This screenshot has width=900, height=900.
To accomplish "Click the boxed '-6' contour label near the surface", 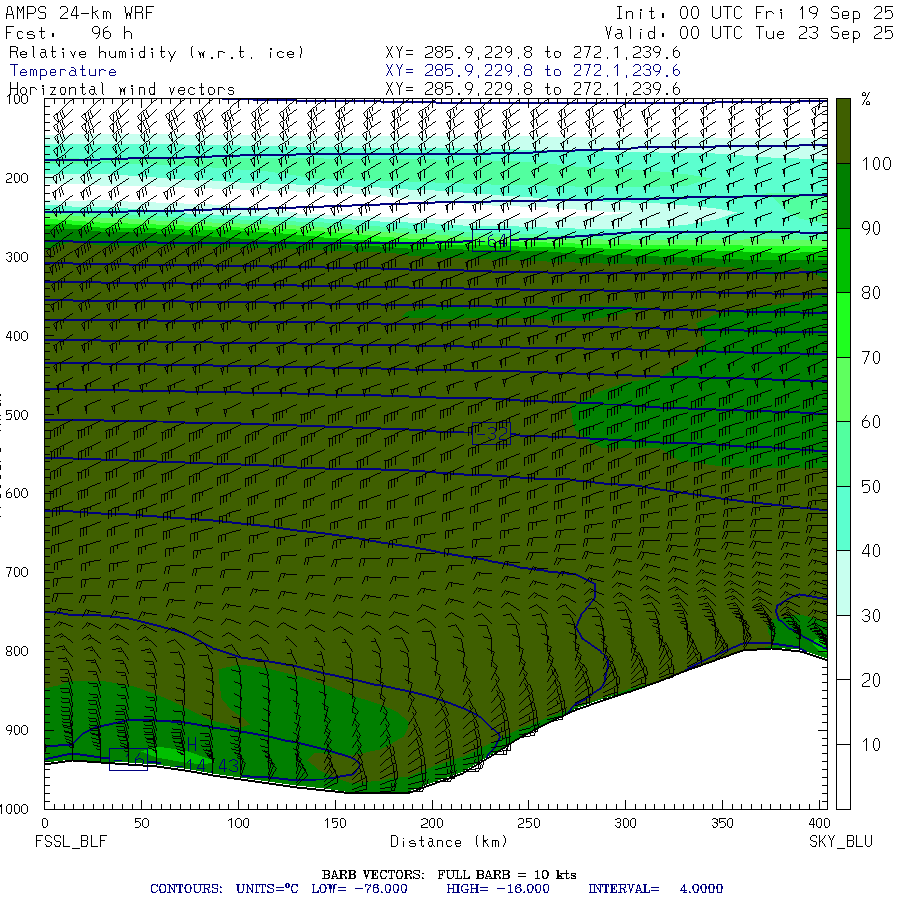I will click(x=129, y=759).
